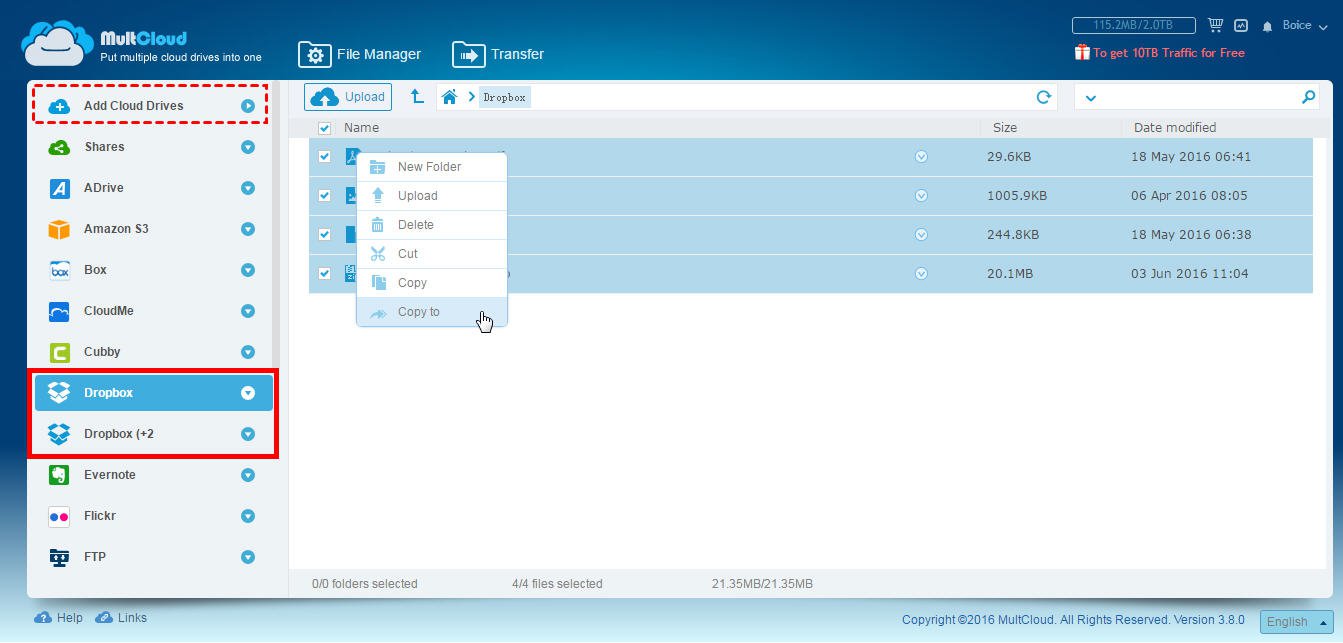Sort the files by the Date modified column
The image size is (1343, 643).
1175,128
